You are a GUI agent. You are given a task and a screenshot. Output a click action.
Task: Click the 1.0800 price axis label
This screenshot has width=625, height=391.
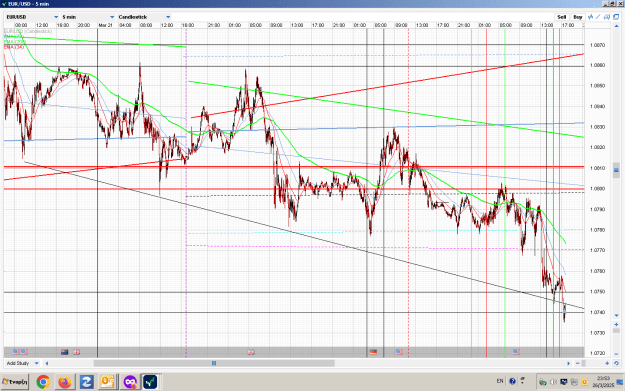[597, 189]
